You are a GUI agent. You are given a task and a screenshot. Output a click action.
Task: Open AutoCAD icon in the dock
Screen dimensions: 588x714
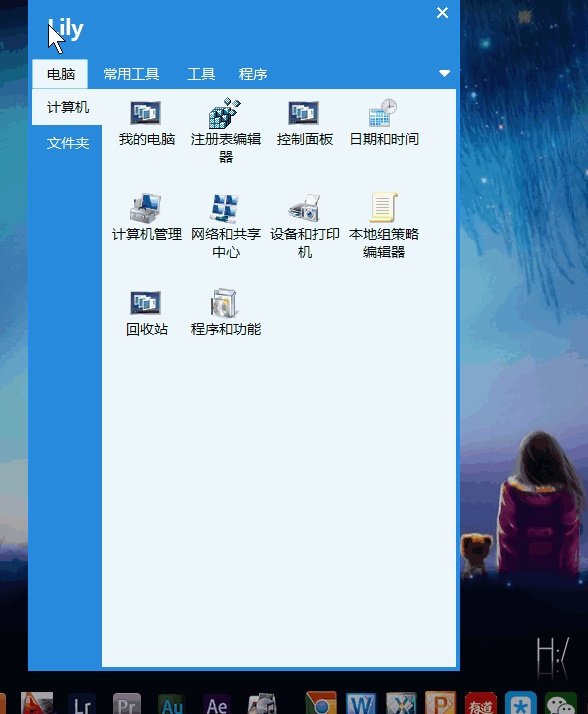(x=37, y=703)
